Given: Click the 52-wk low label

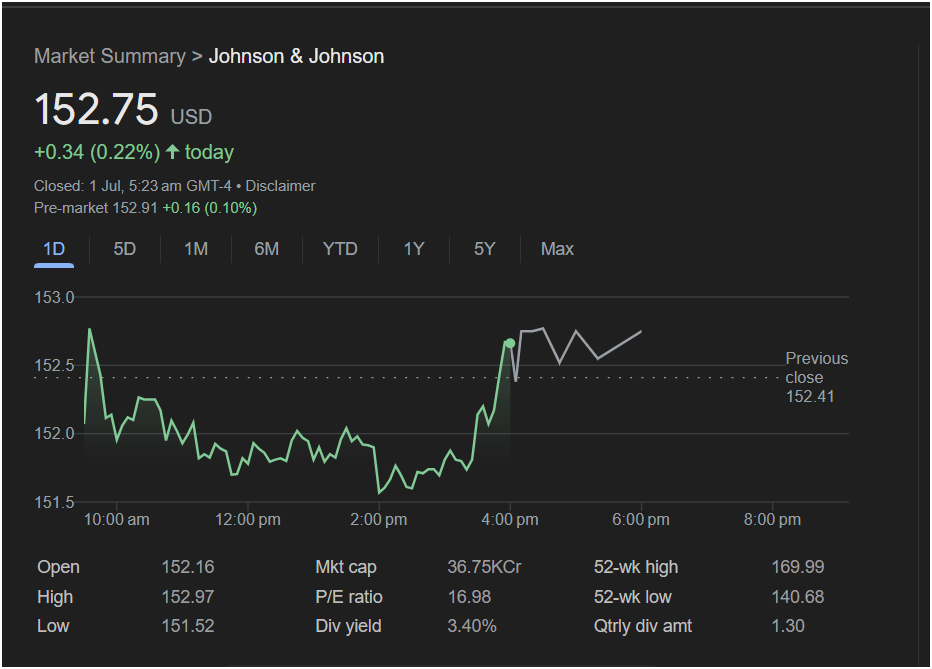Looking at the screenshot, I should pyautogui.click(x=632, y=597).
